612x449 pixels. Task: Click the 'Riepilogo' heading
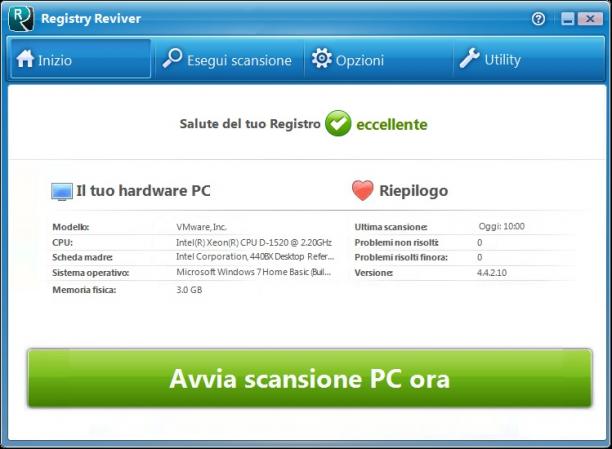414,191
